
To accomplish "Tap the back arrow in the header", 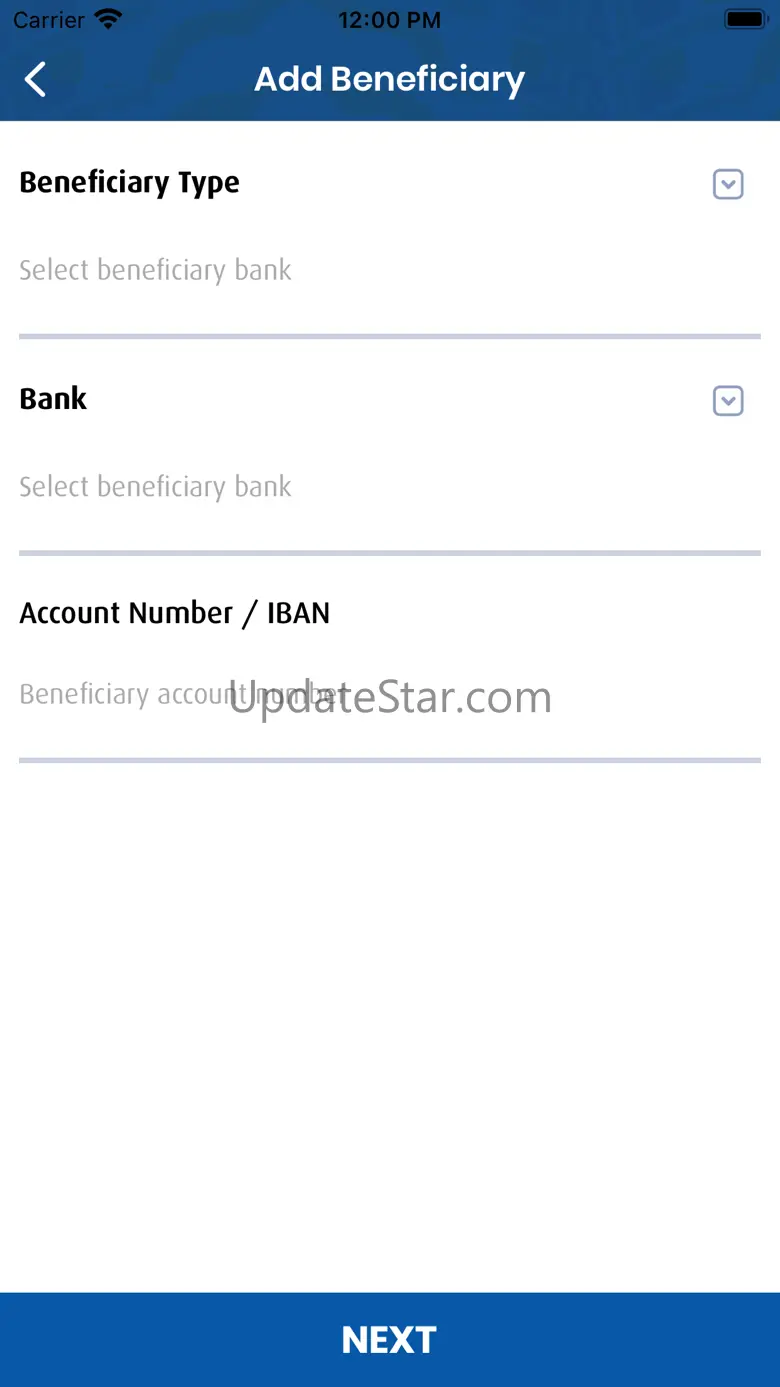I will 36,79.
